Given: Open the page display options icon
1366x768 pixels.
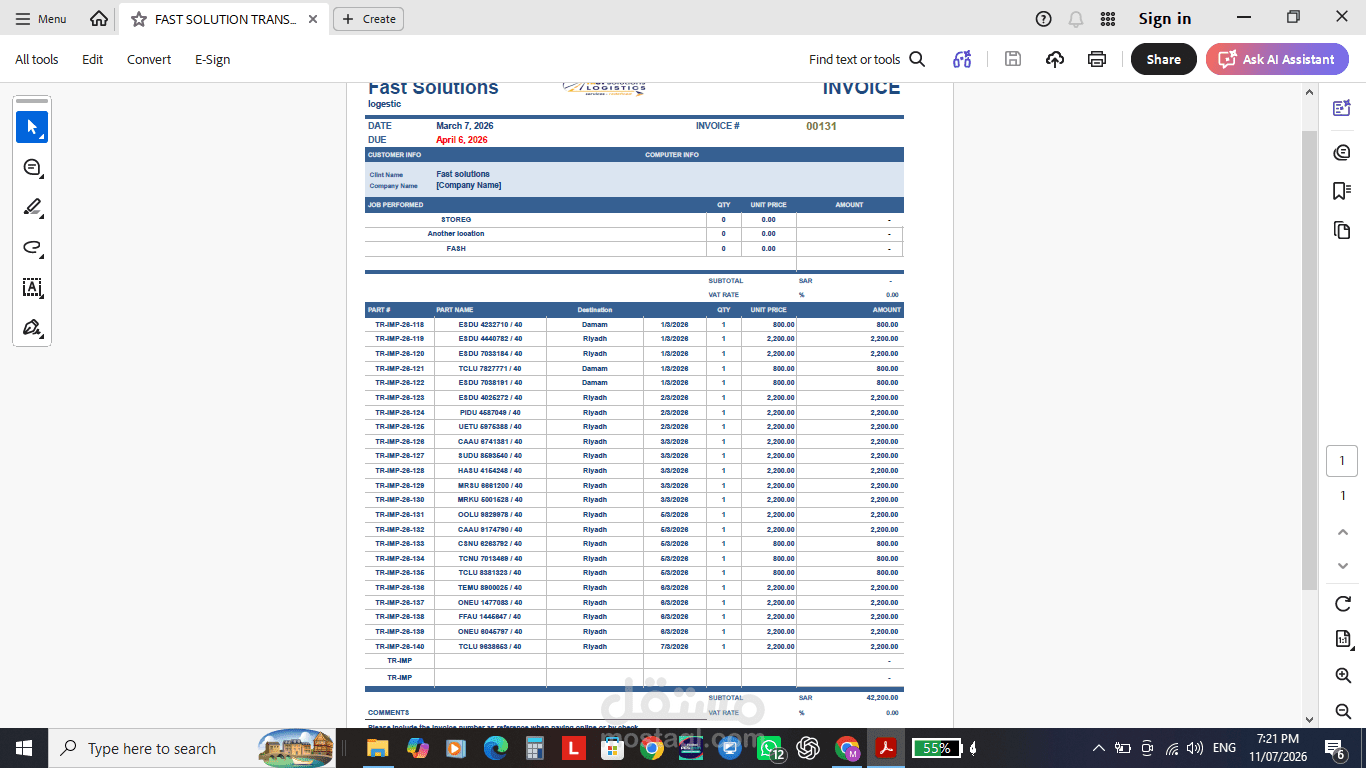Looking at the screenshot, I should [x=1343, y=639].
